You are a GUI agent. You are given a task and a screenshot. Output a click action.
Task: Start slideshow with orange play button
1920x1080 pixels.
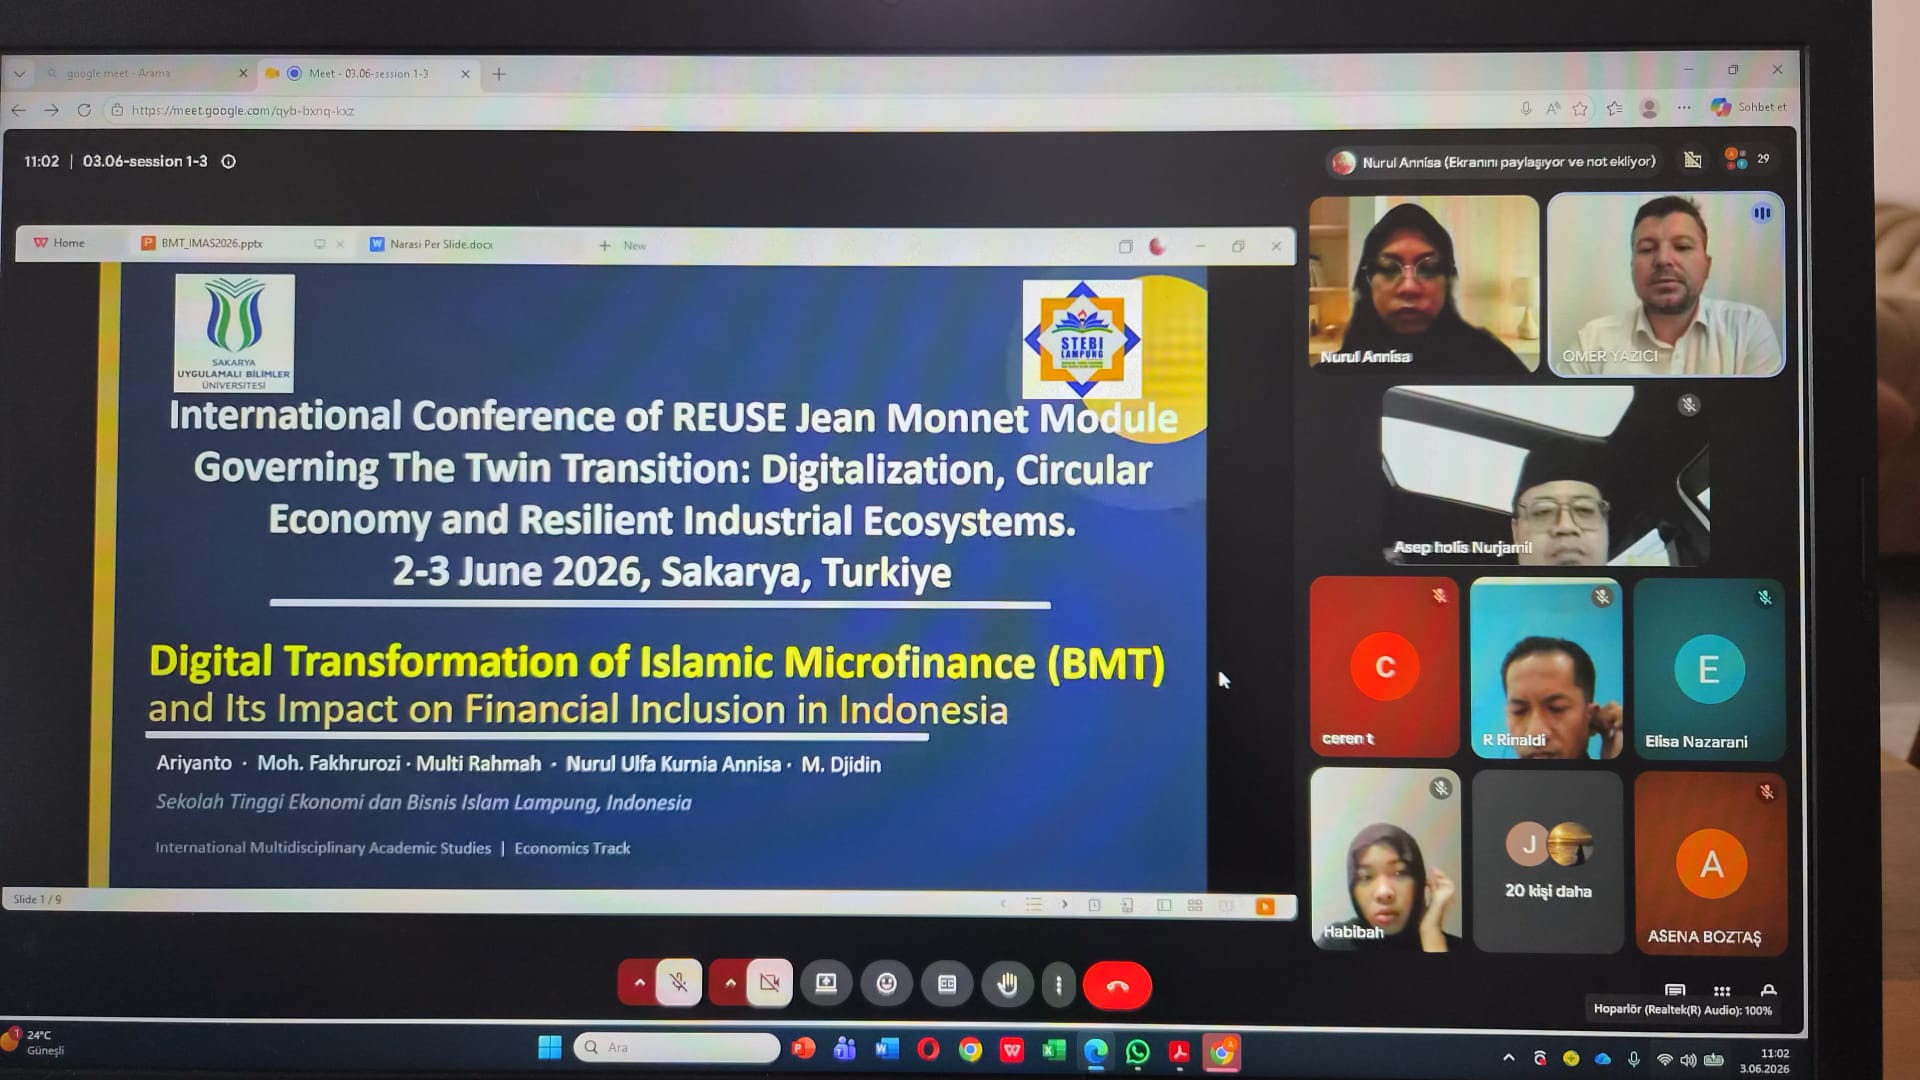(1265, 906)
